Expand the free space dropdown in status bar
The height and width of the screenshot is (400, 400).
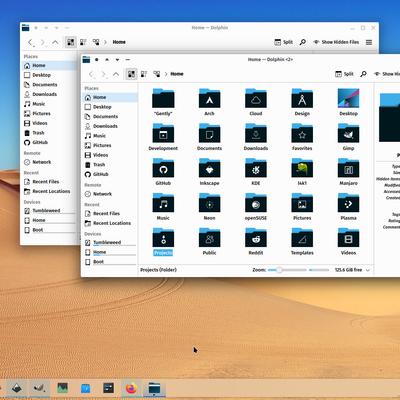point(368,270)
